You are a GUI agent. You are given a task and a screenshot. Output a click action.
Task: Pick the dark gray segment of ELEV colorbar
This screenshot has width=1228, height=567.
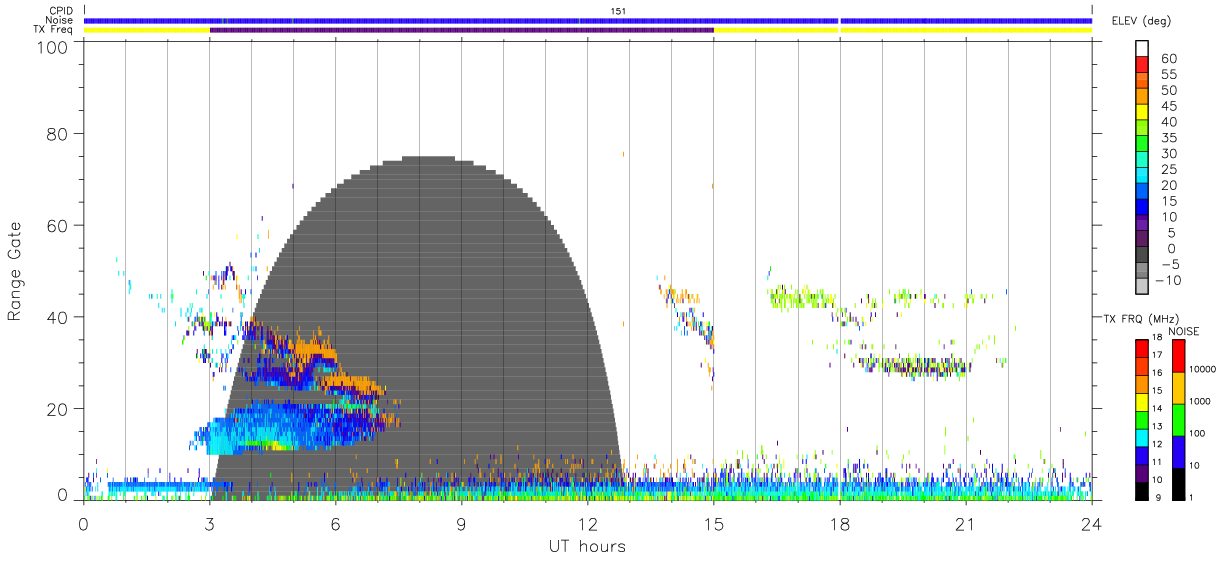tap(1142, 256)
